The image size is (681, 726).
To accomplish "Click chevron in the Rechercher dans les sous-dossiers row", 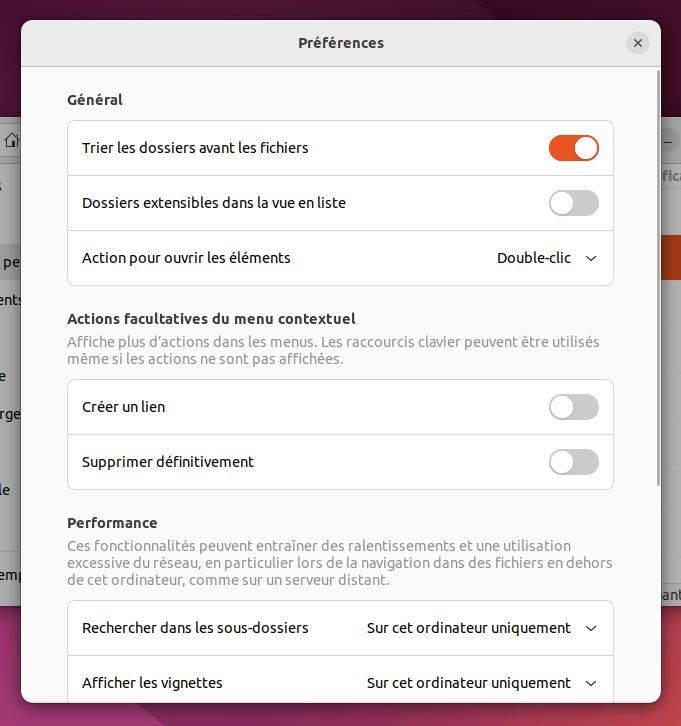I will tap(591, 629).
